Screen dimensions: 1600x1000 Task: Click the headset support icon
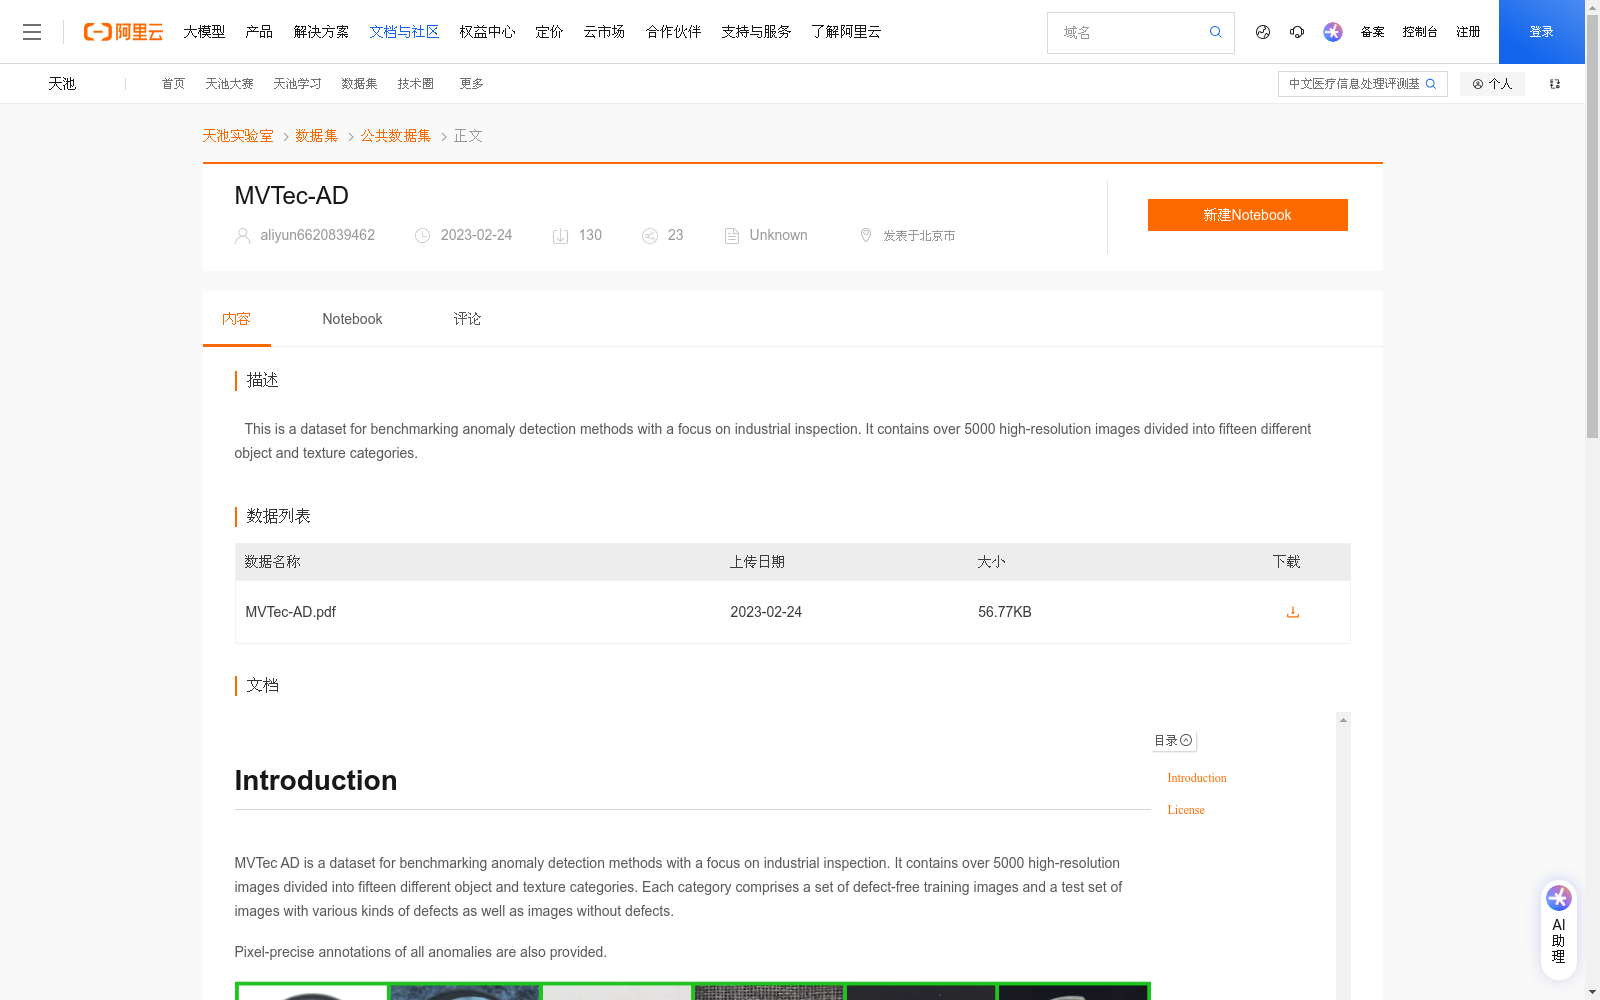pyautogui.click(x=1297, y=32)
